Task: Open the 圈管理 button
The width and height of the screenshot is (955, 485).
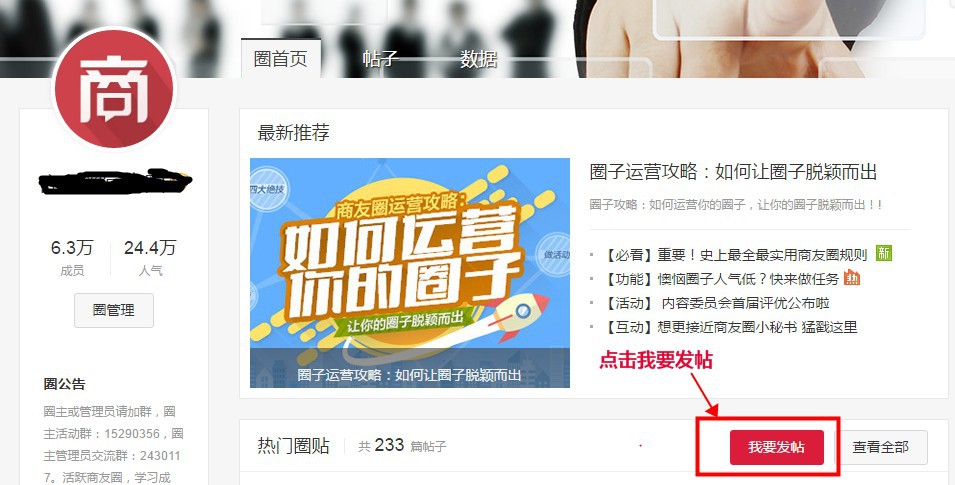Action: pyautogui.click(x=114, y=310)
